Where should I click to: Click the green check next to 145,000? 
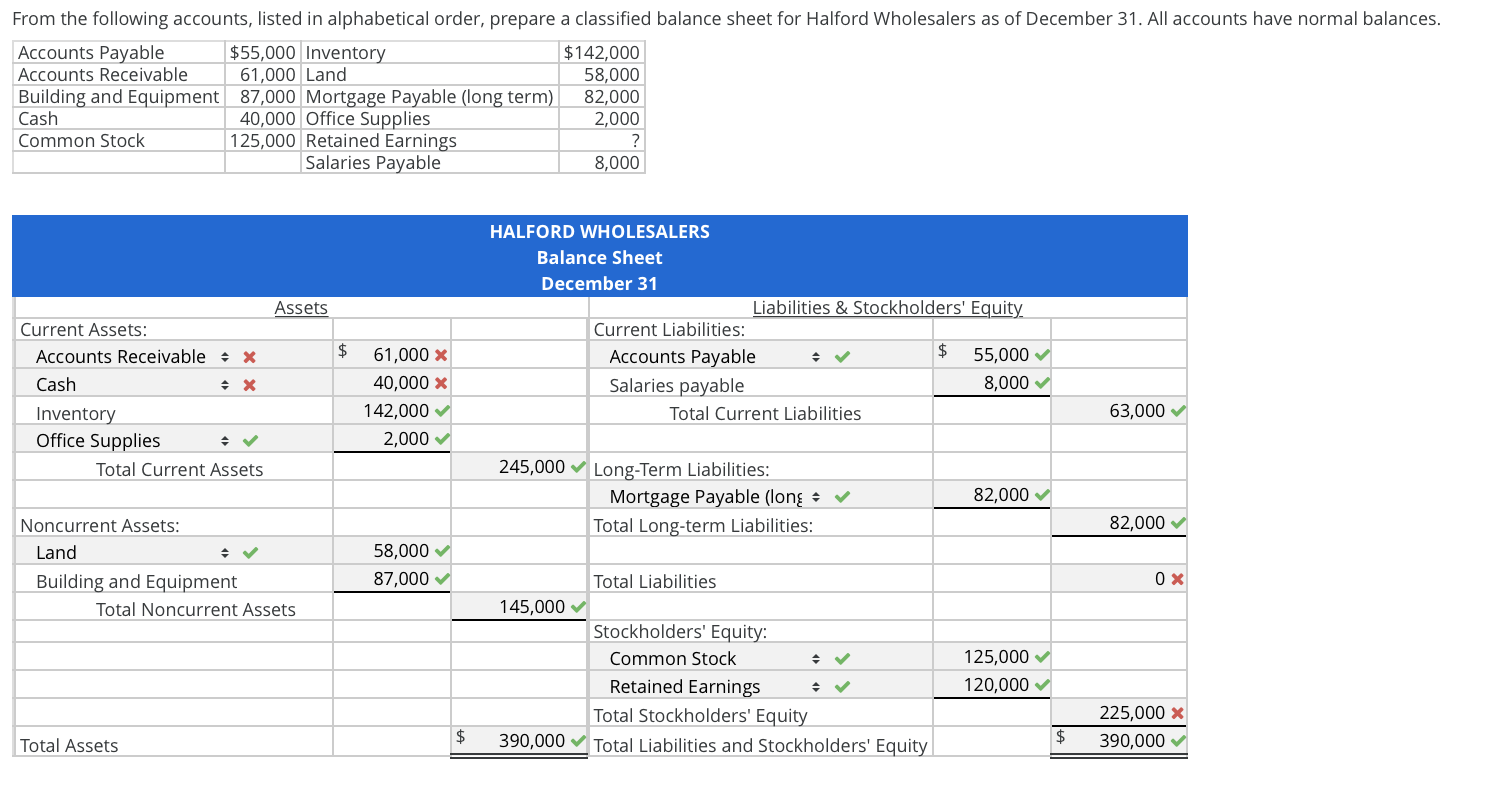(577, 607)
